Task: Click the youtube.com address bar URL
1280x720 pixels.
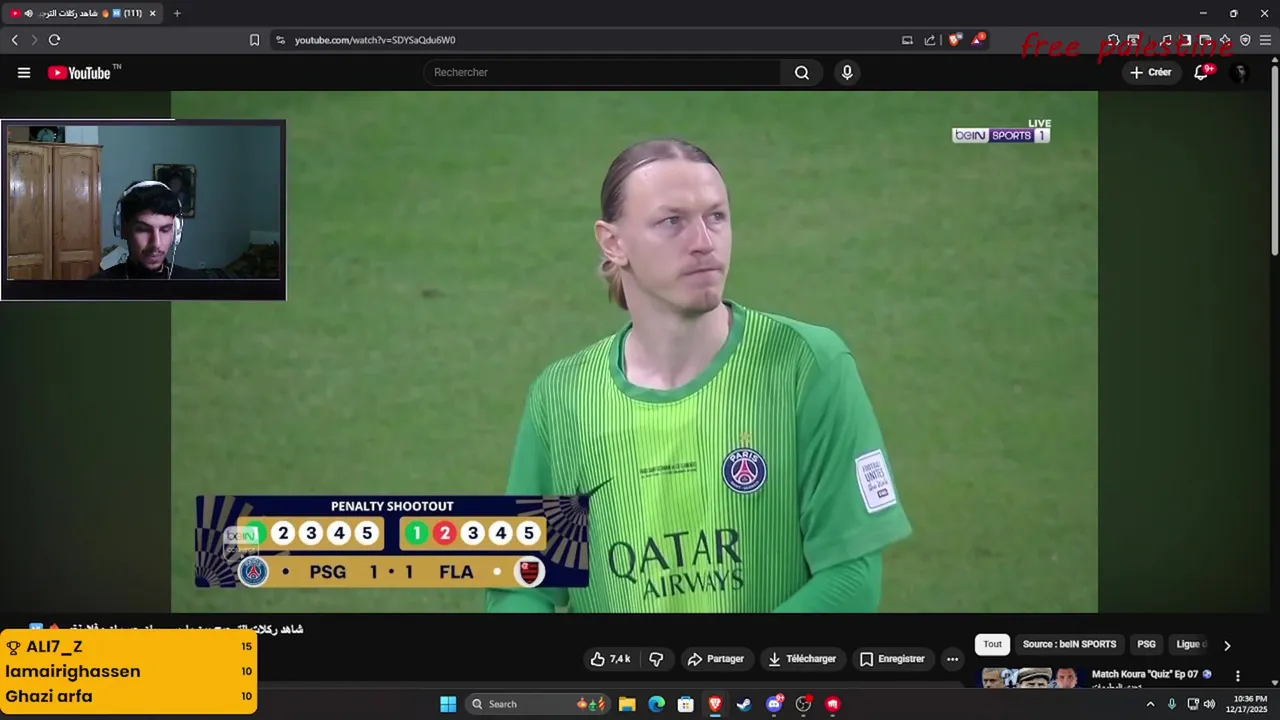Action: [x=375, y=40]
